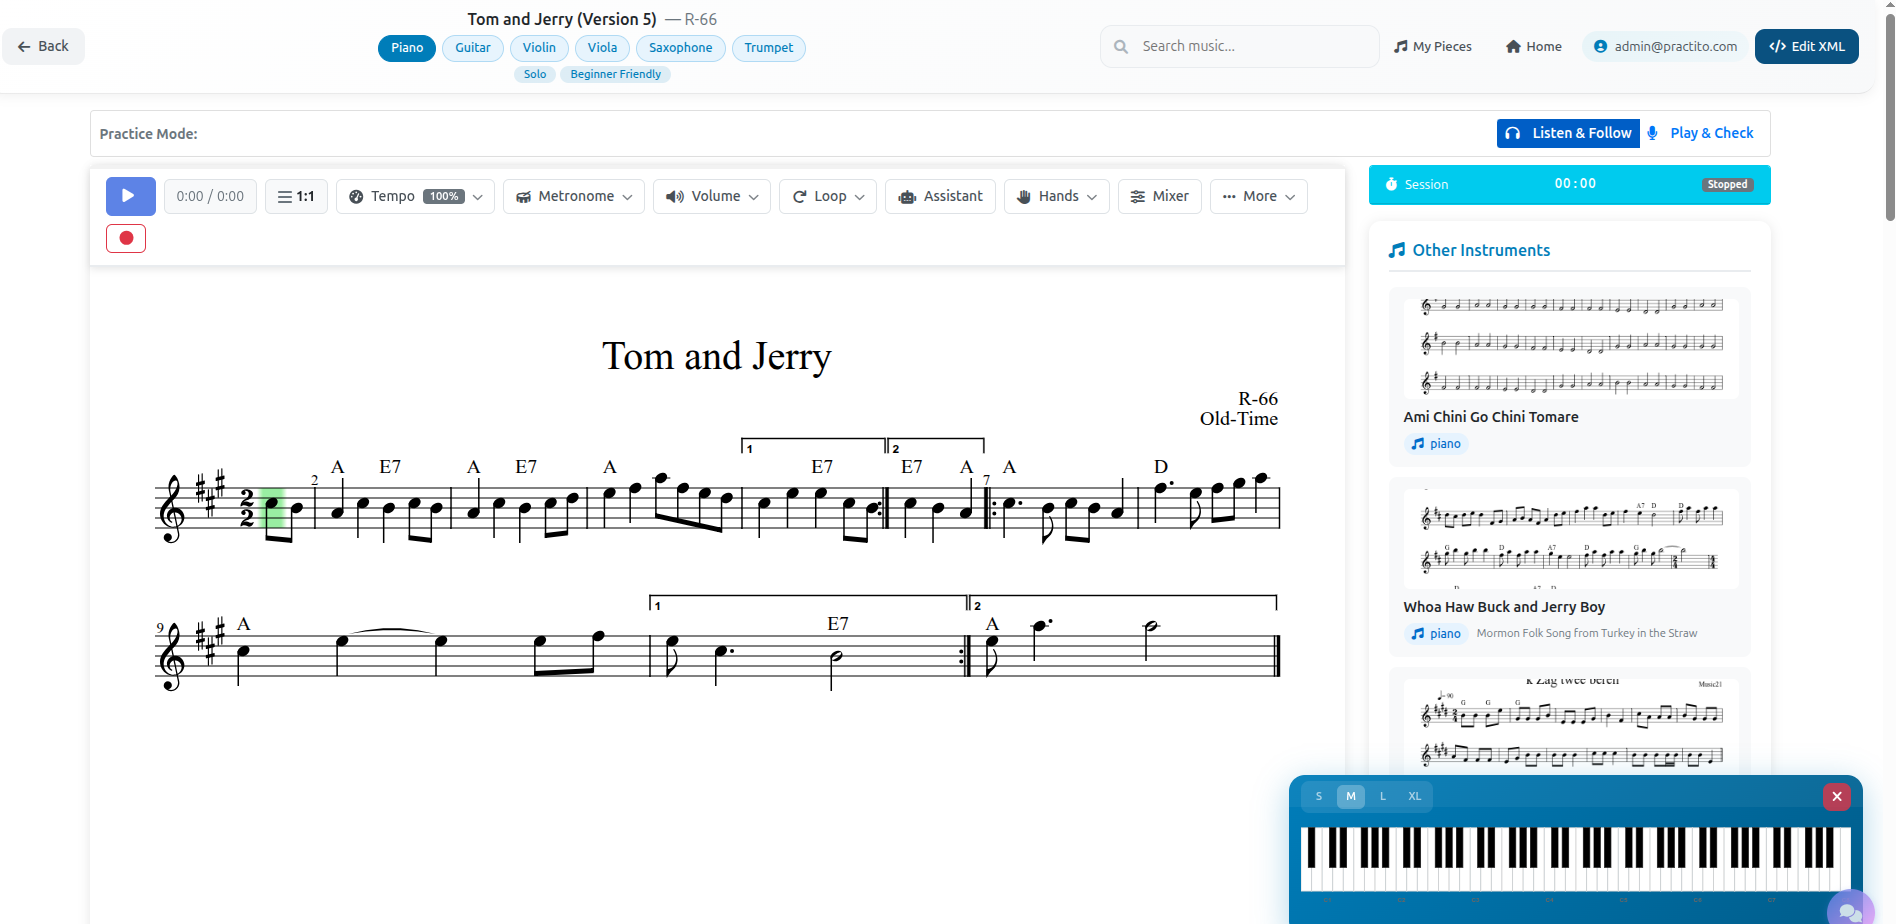Start playback with the play button

130,196
